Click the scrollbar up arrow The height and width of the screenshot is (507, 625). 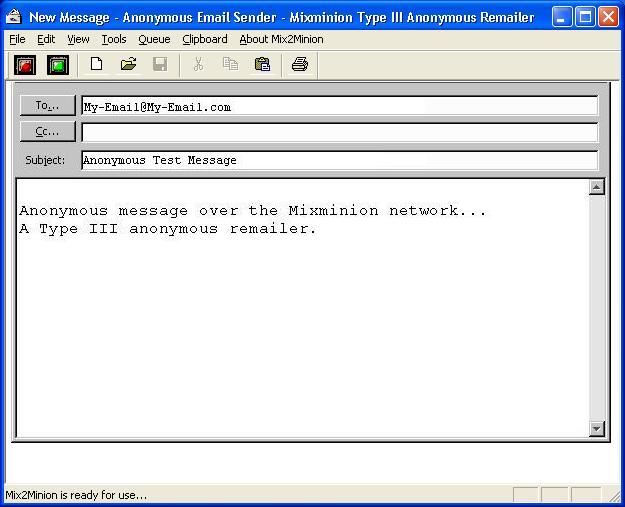597,187
